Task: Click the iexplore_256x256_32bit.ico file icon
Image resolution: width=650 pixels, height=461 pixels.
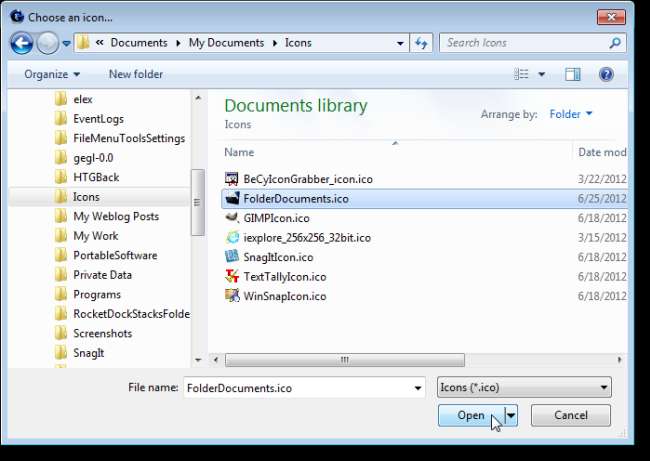Action: point(232,238)
